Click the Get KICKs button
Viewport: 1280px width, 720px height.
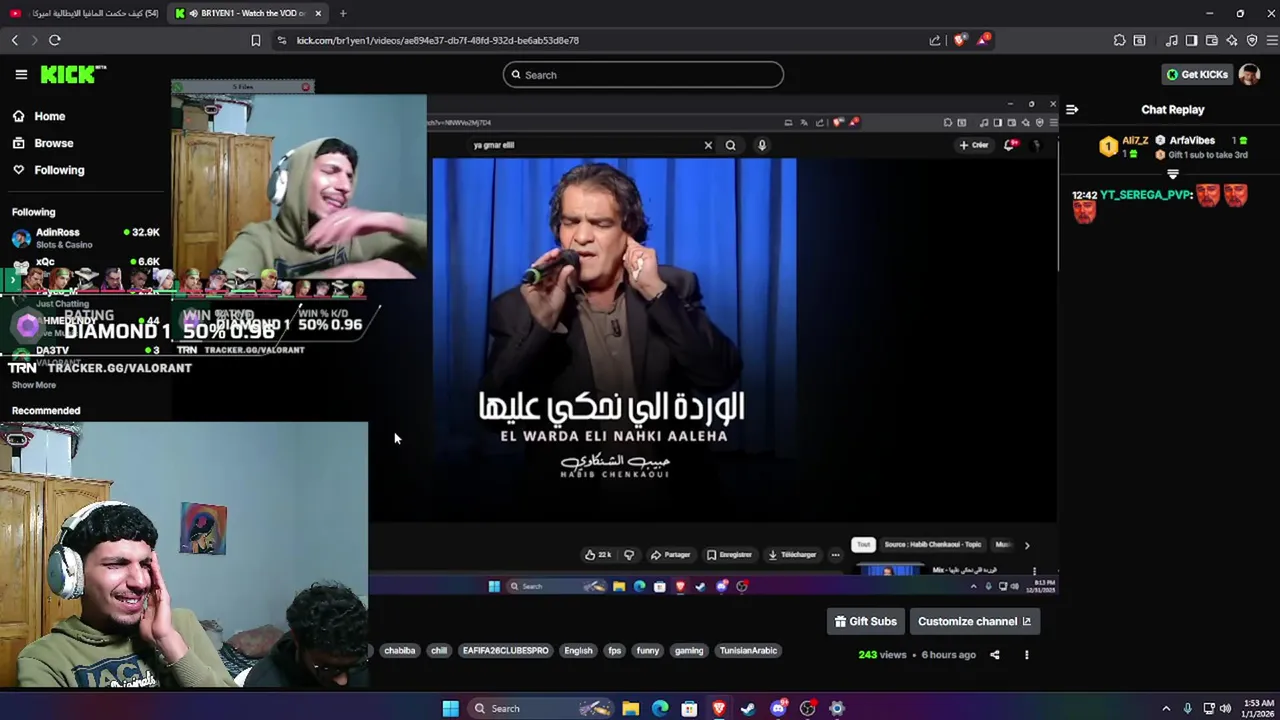(x=1197, y=74)
